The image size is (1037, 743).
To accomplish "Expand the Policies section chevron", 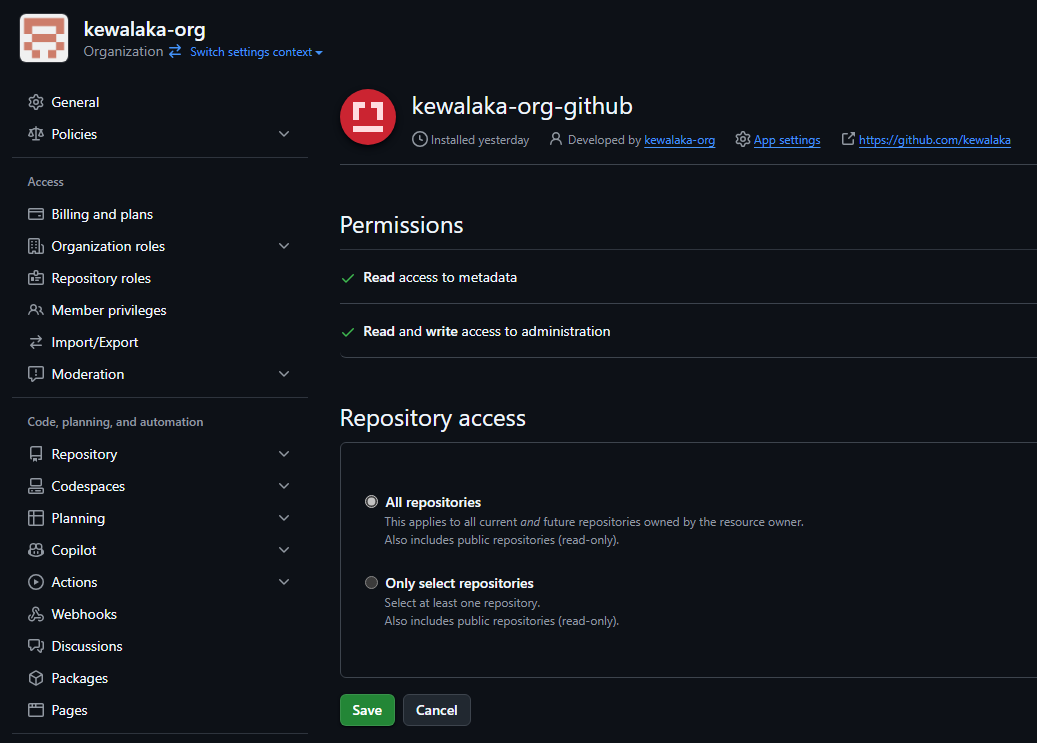I will click(284, 134).
